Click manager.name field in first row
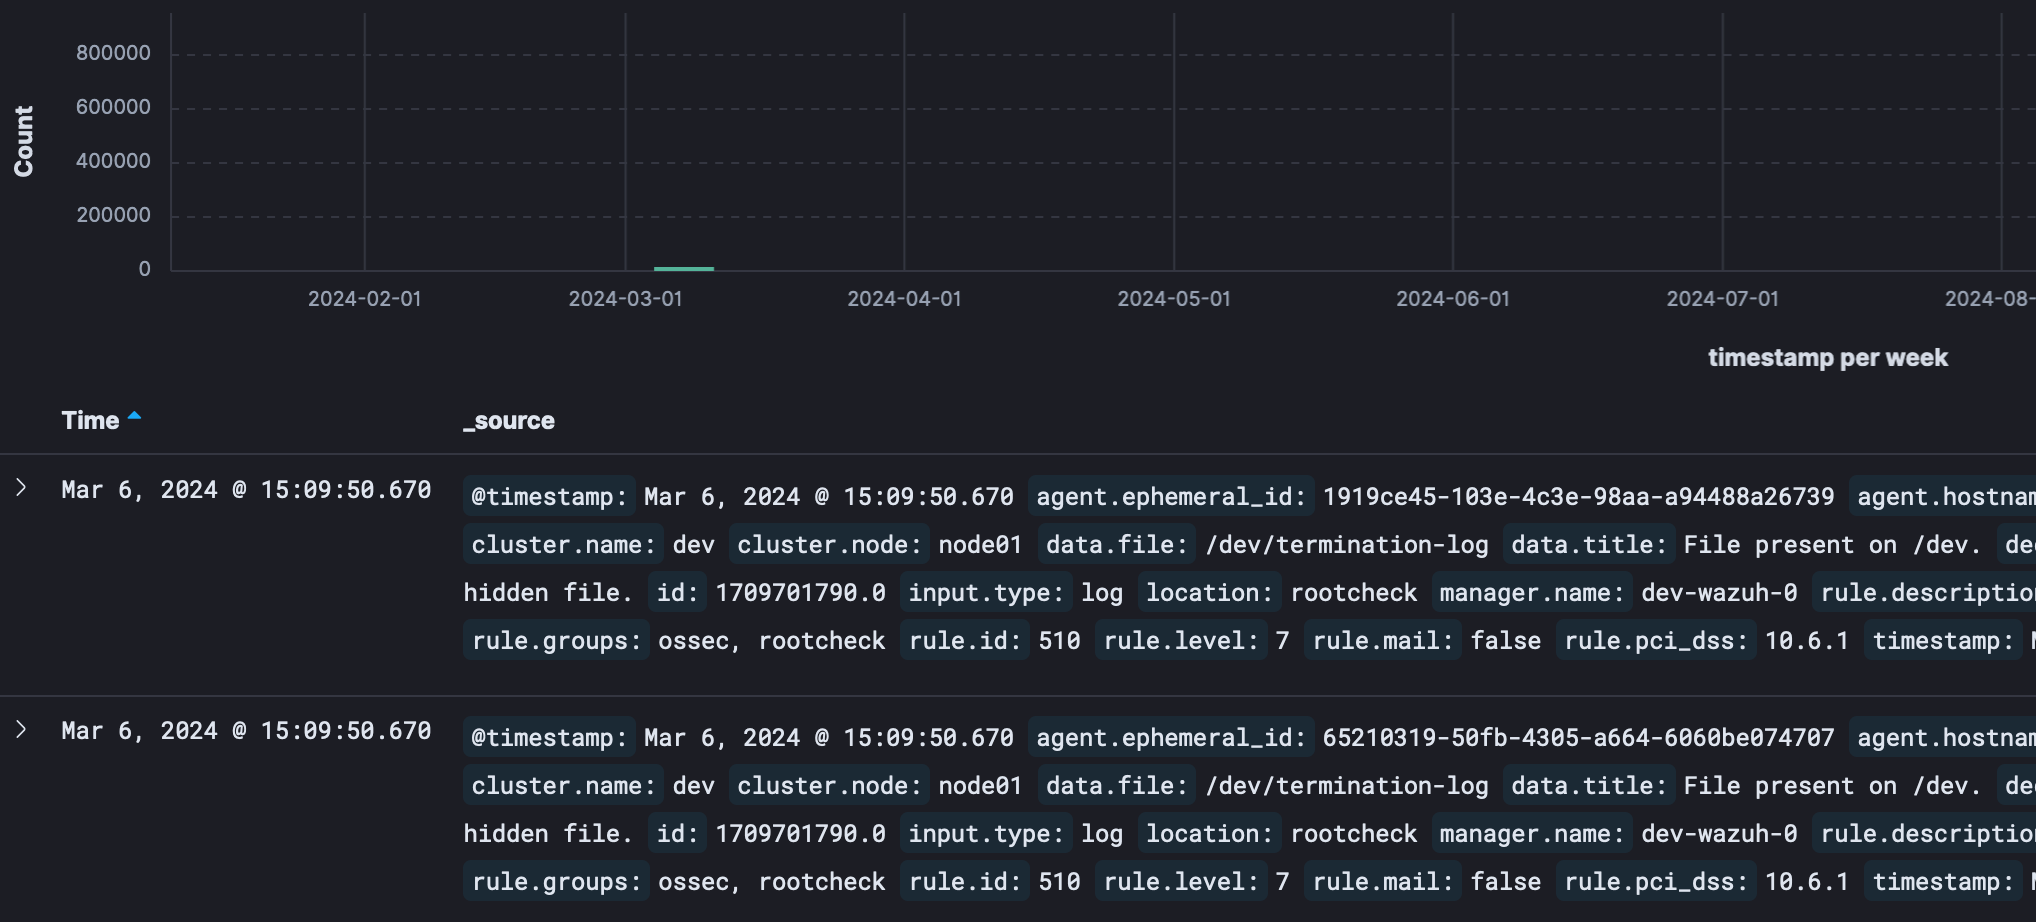Viewport: 2036px width, 922px height. click(1531, 593)
